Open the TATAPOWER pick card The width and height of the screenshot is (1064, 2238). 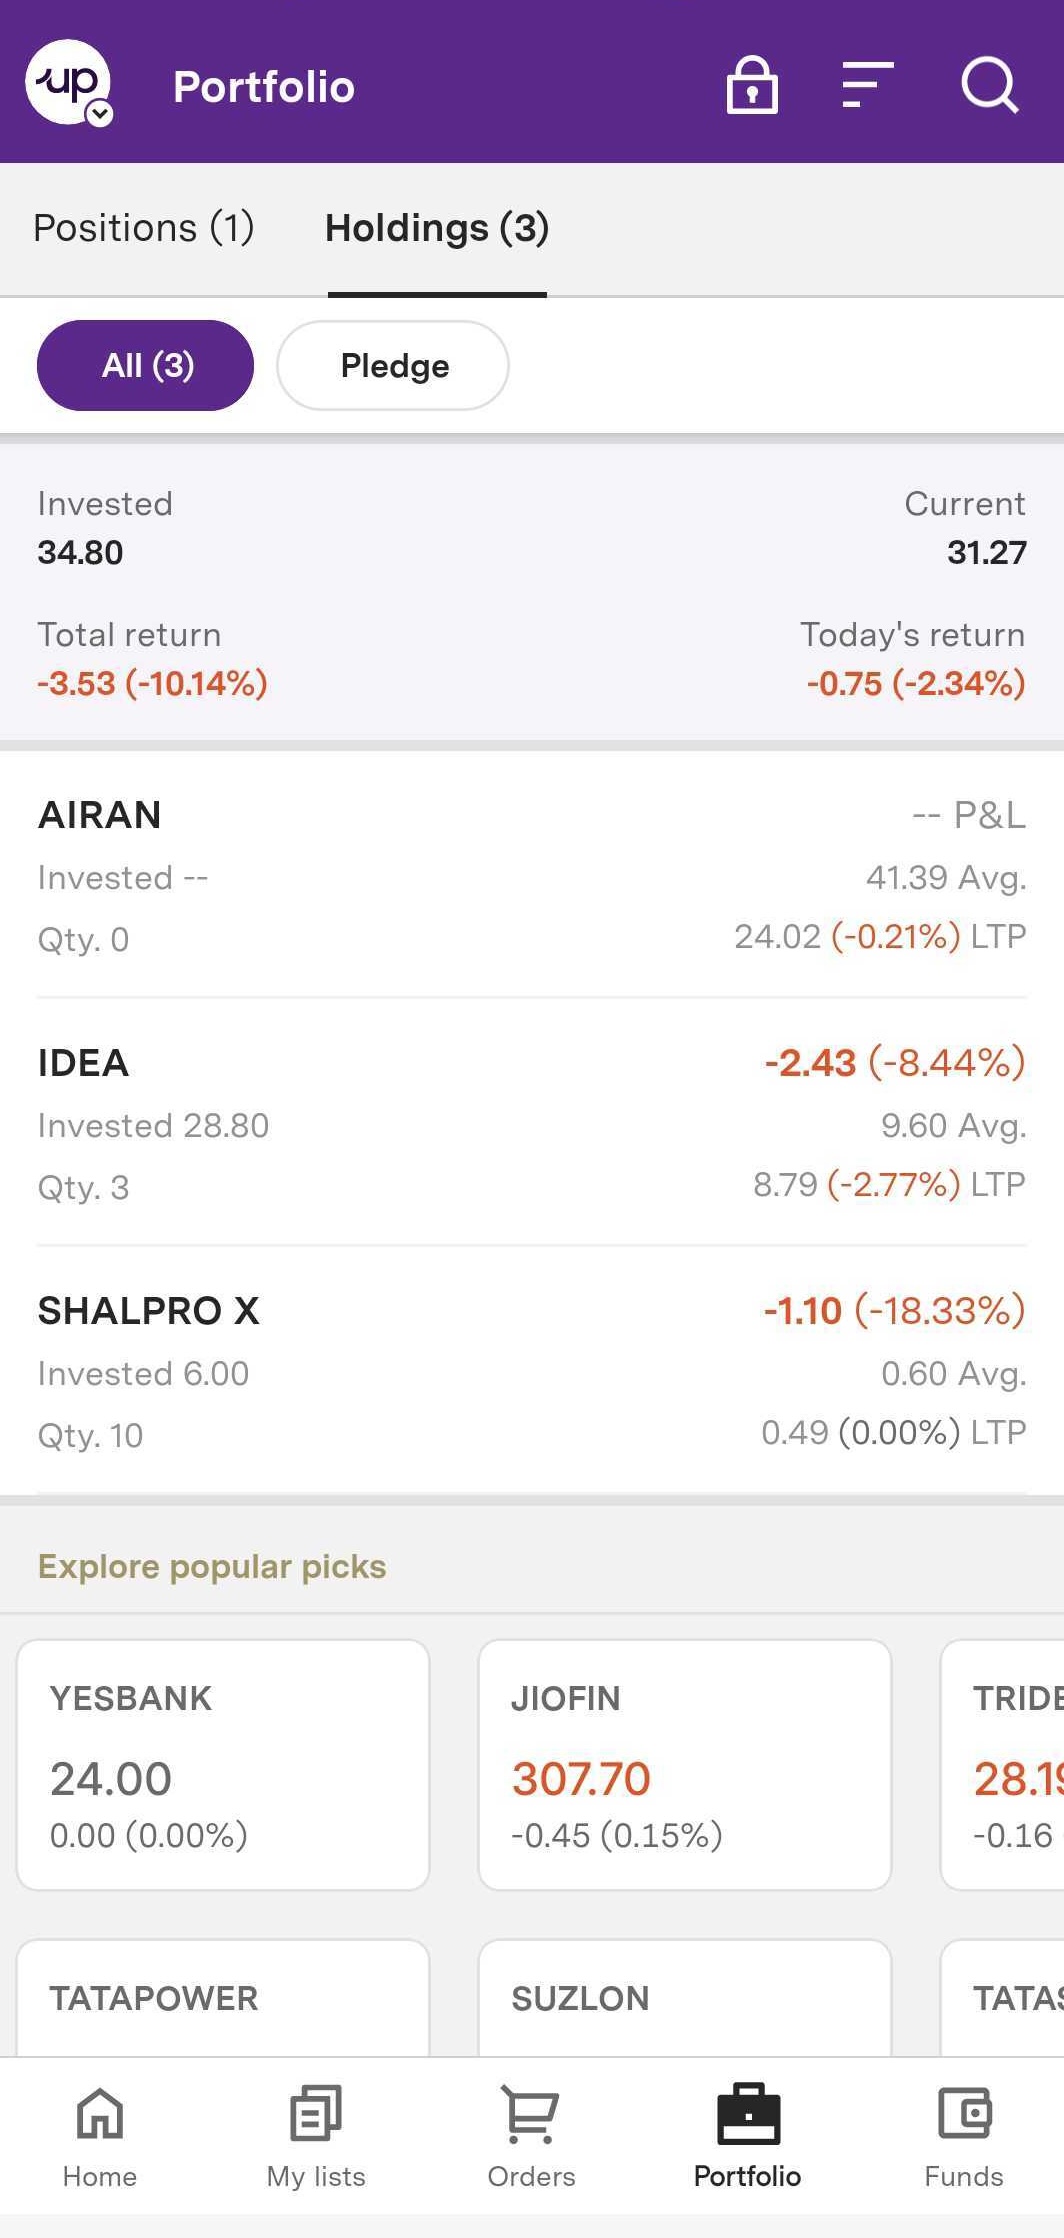coord(223,1998)
